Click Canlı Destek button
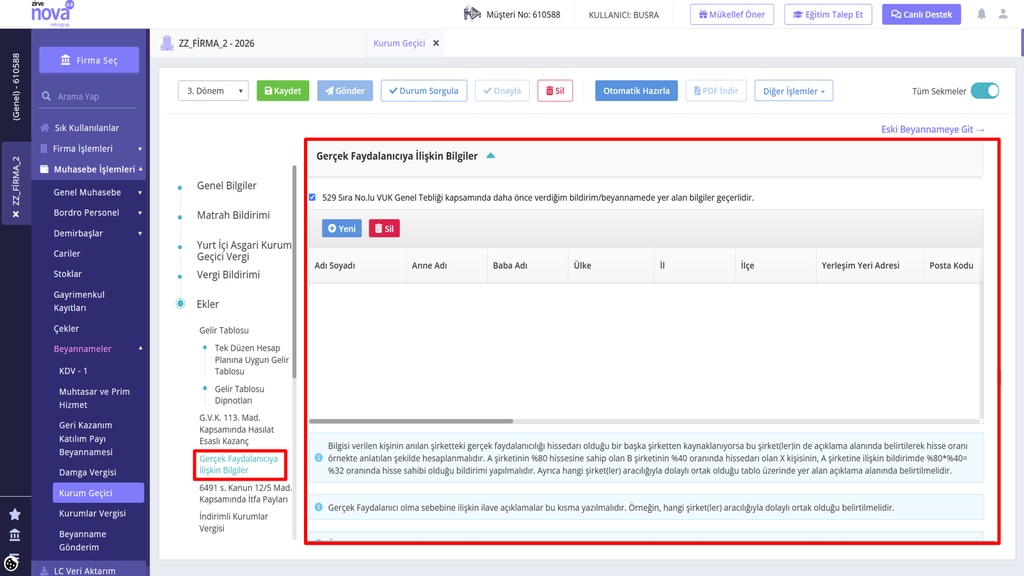This screenshot has height=576, width=1024. 921,14
